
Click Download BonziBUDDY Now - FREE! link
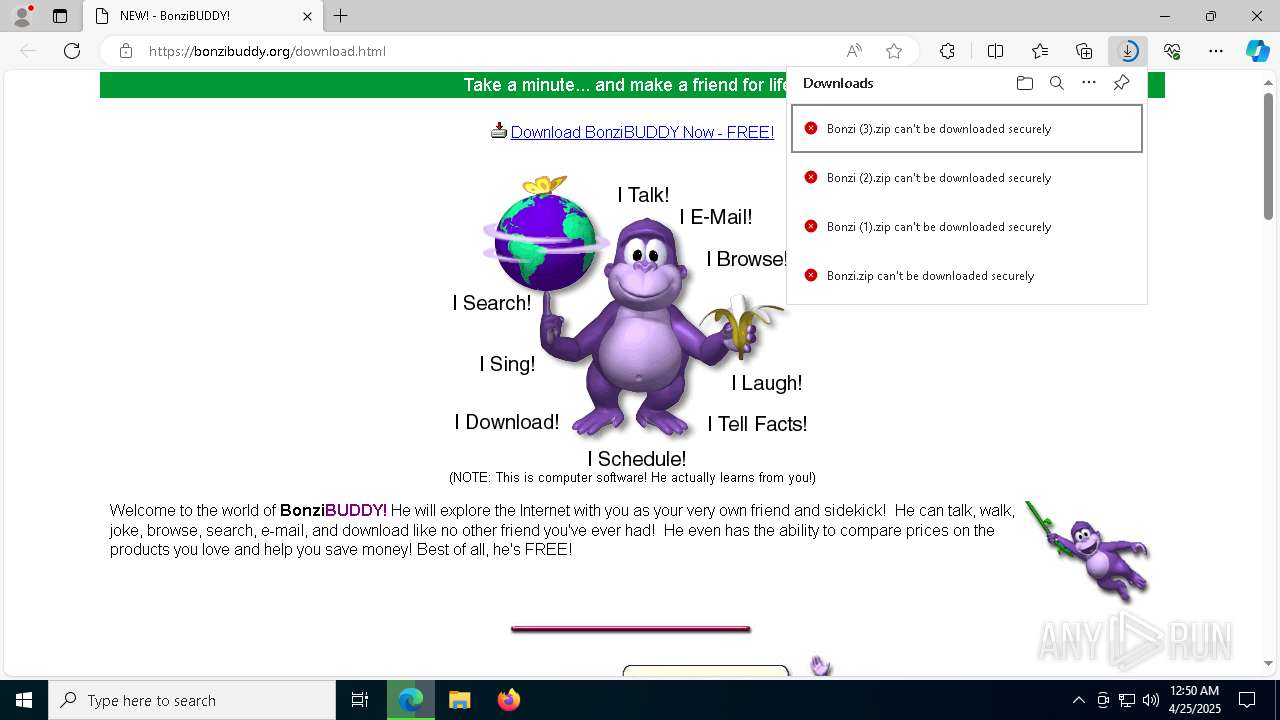pyautogui.click(x=642, y=132)
